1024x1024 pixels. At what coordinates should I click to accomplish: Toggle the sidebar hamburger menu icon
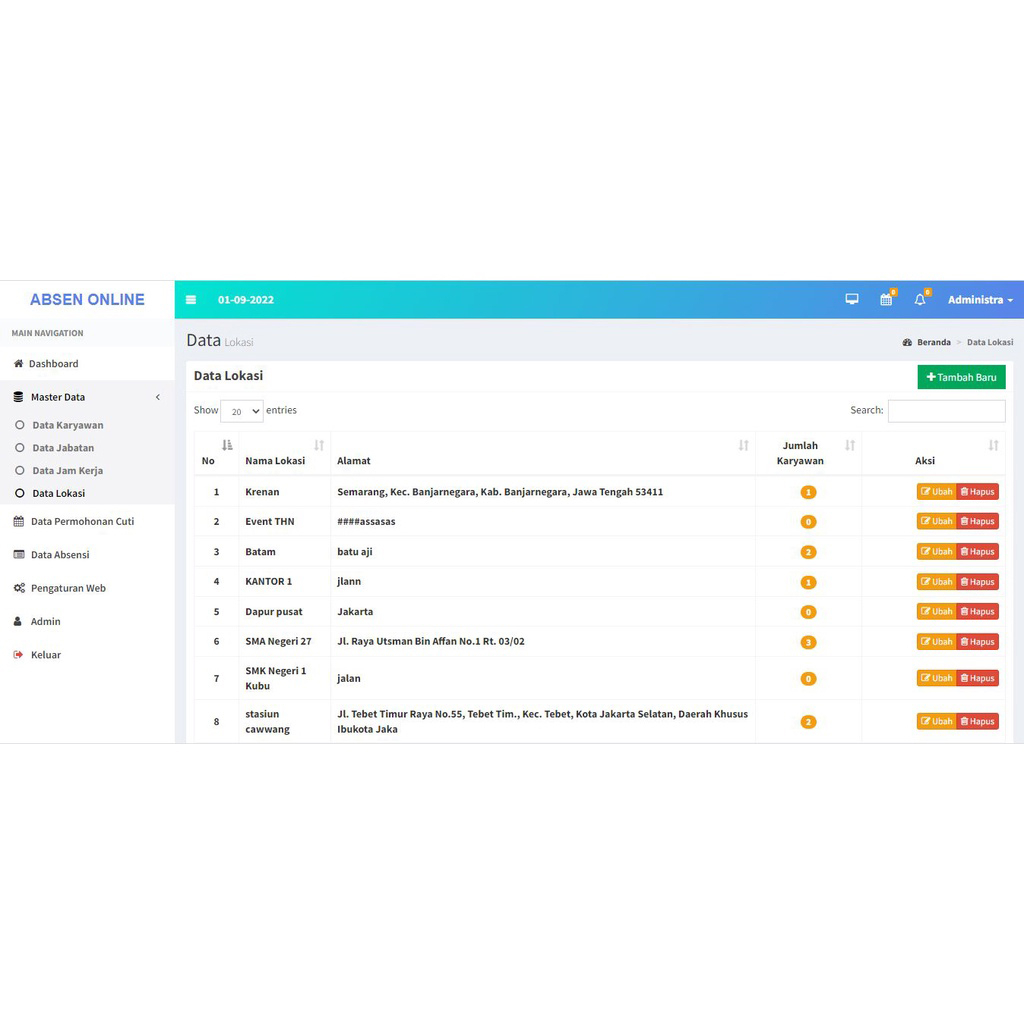pos(191,300)
